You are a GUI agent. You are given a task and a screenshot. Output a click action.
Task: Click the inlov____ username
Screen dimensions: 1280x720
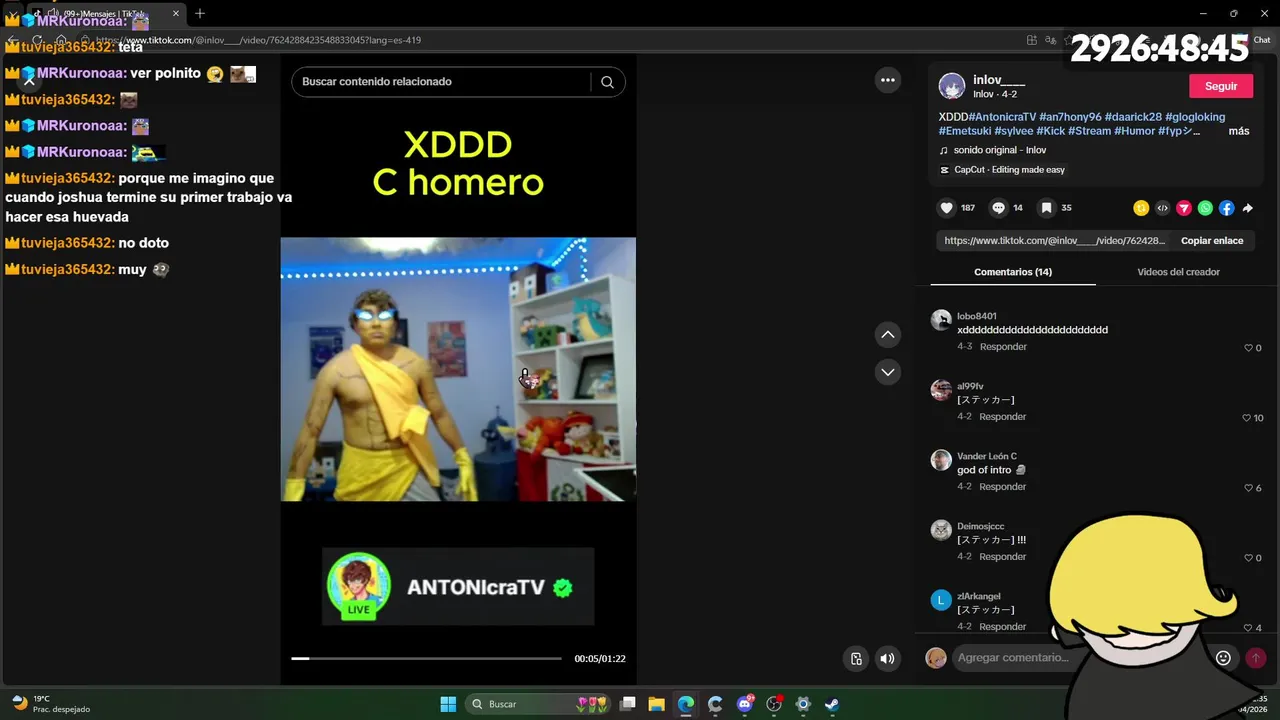tap(999, 80)
